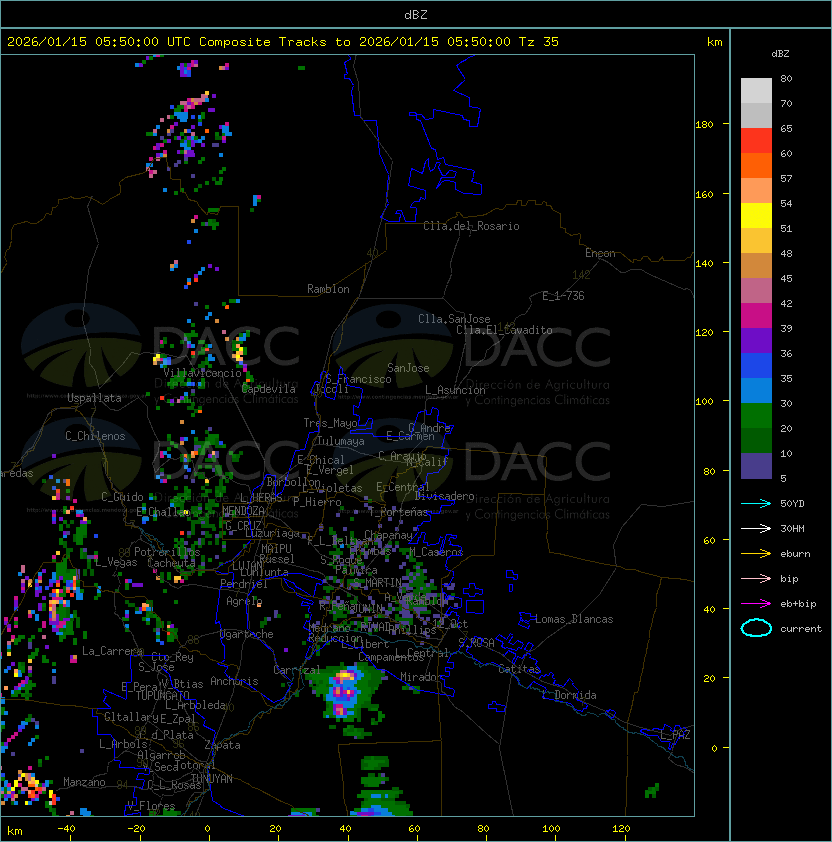
Task: Click the '100' tick on vertical km axis
Action: (704, 401)
